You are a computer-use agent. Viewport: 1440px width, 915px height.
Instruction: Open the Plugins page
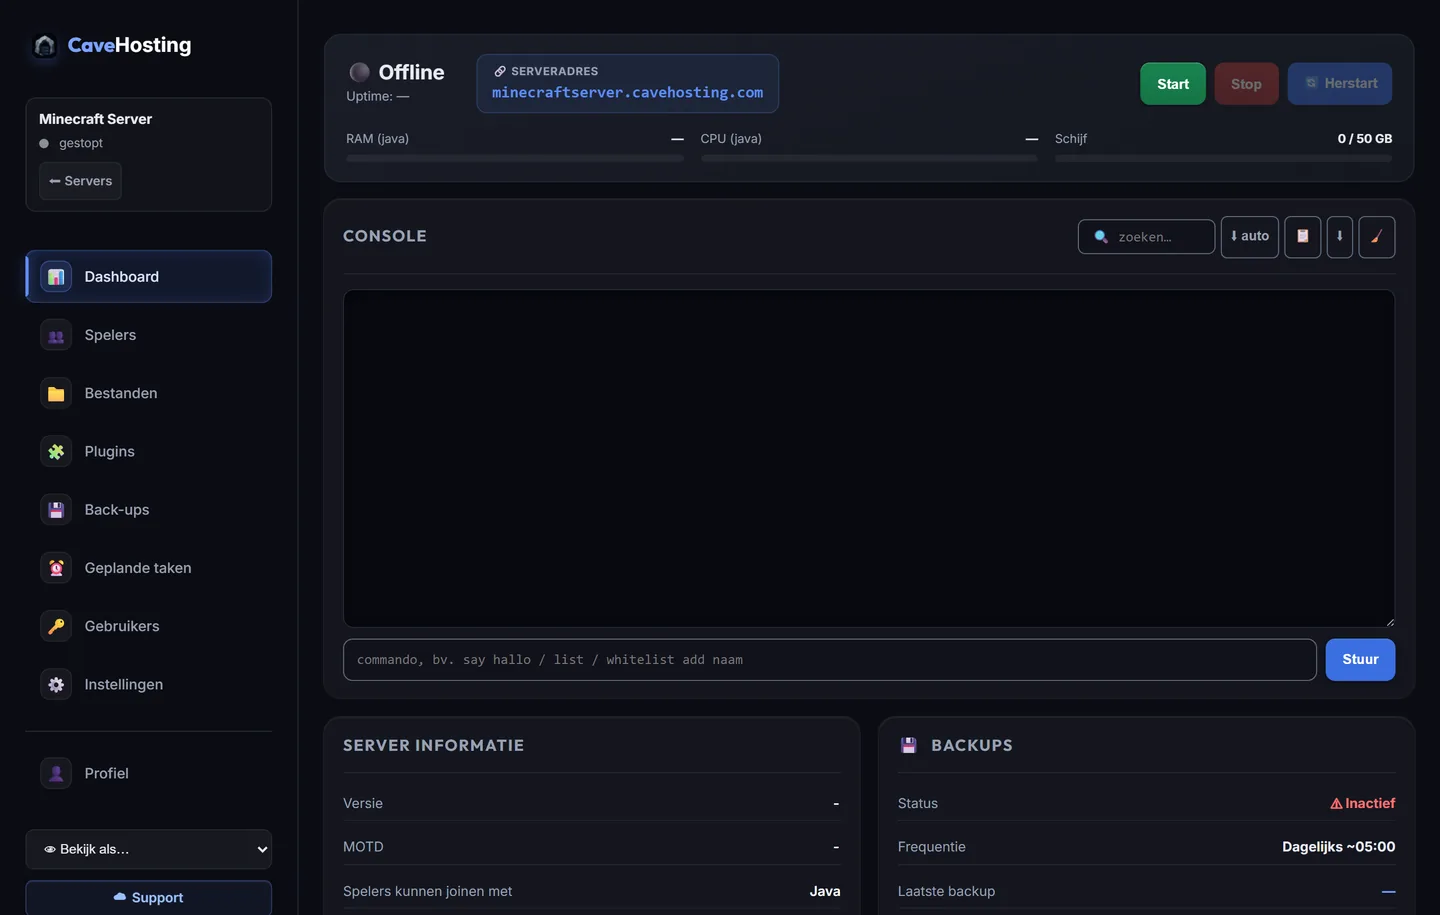tap(148, 451)
